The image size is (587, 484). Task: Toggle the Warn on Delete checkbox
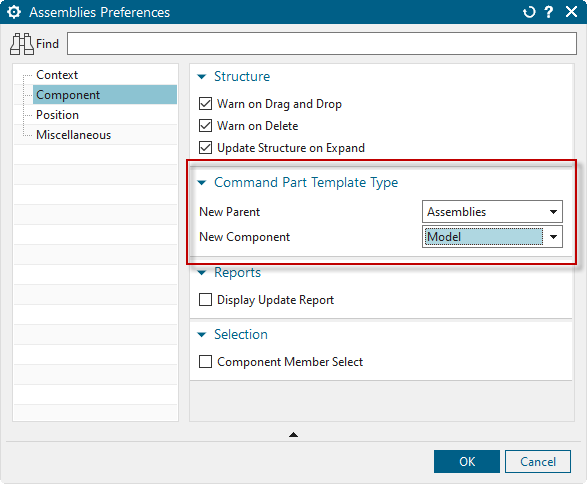205,126
